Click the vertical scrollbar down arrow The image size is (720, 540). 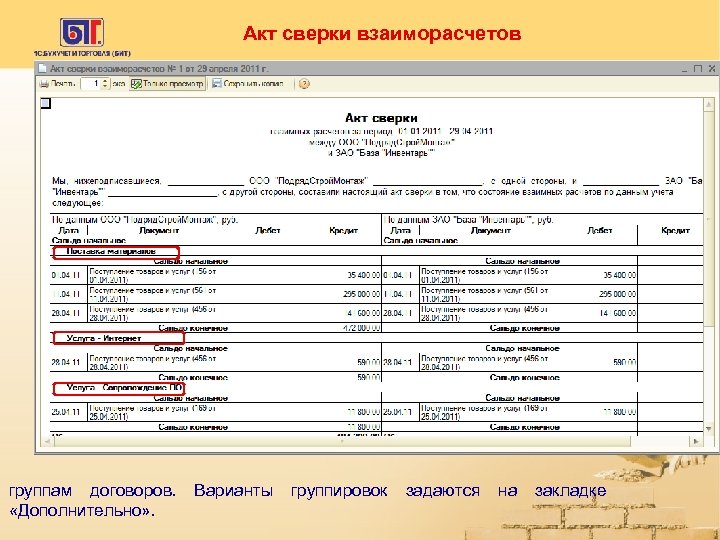point(709,428)
